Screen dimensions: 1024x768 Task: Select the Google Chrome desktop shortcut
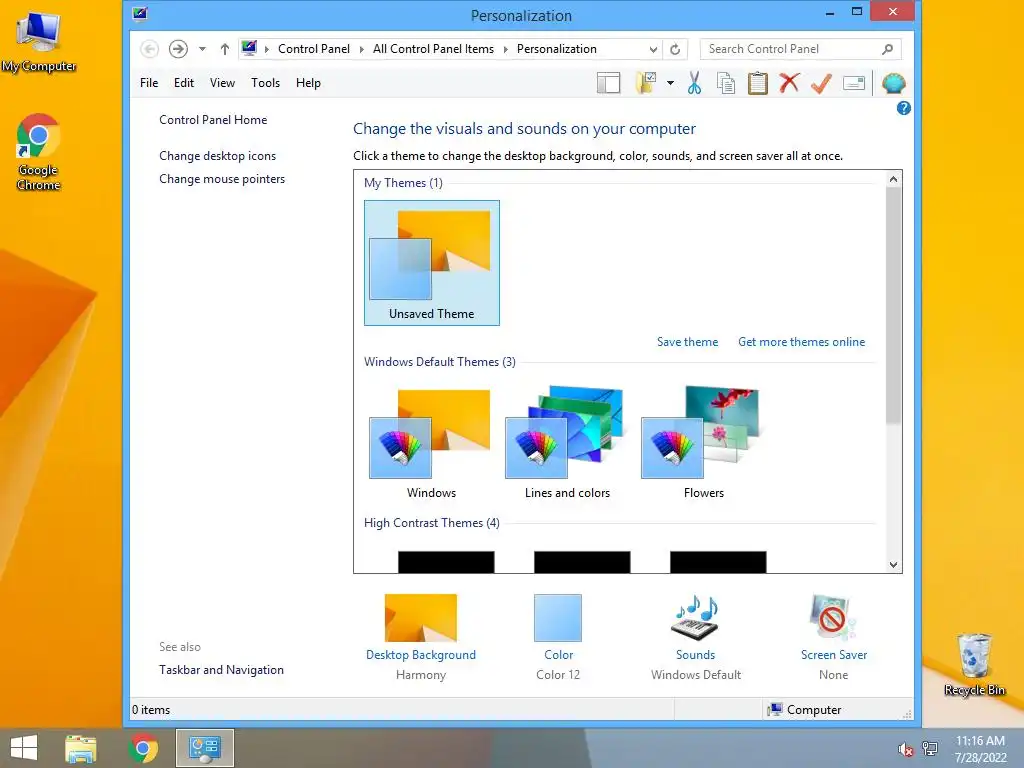39,152
